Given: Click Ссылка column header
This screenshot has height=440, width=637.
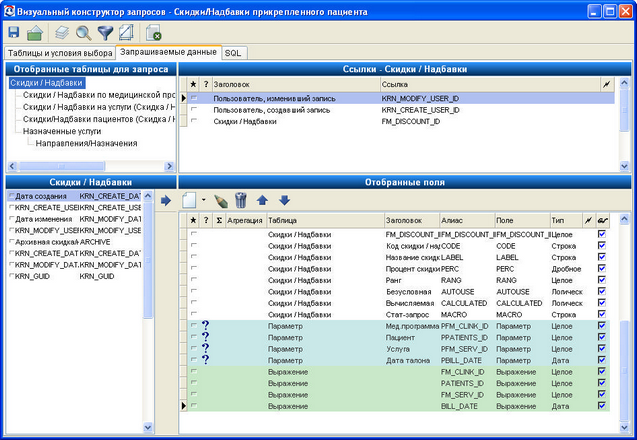Looking at the screenshot, I should click(x=490, y=85).
